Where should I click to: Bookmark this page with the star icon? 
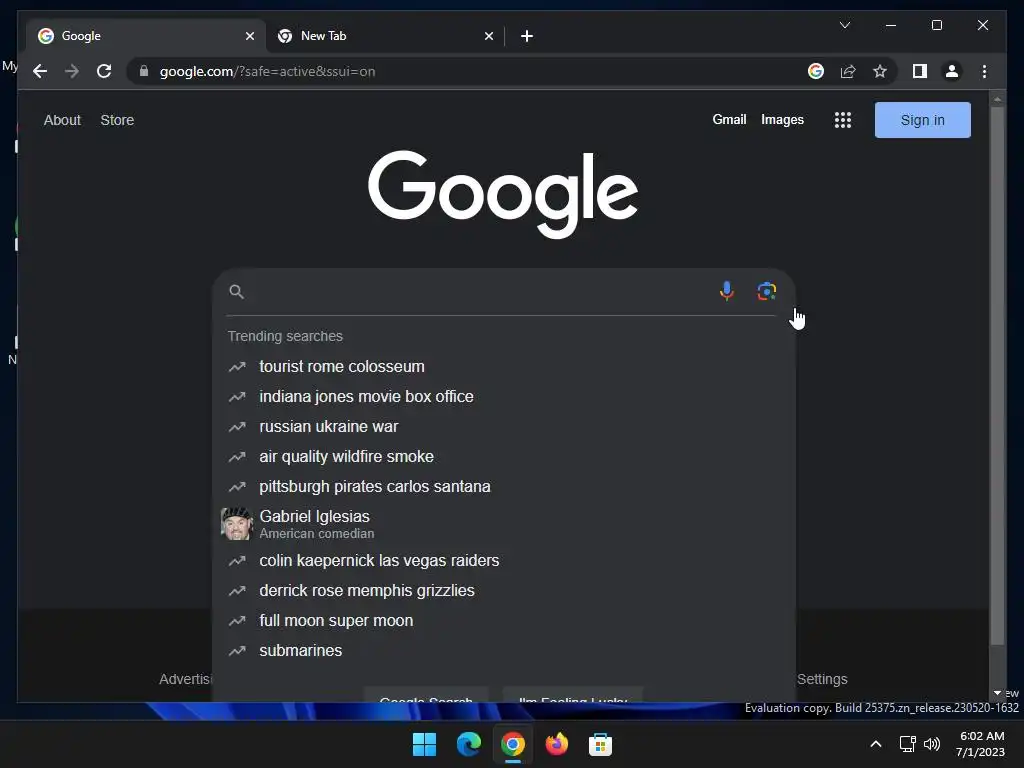[880, 71]
